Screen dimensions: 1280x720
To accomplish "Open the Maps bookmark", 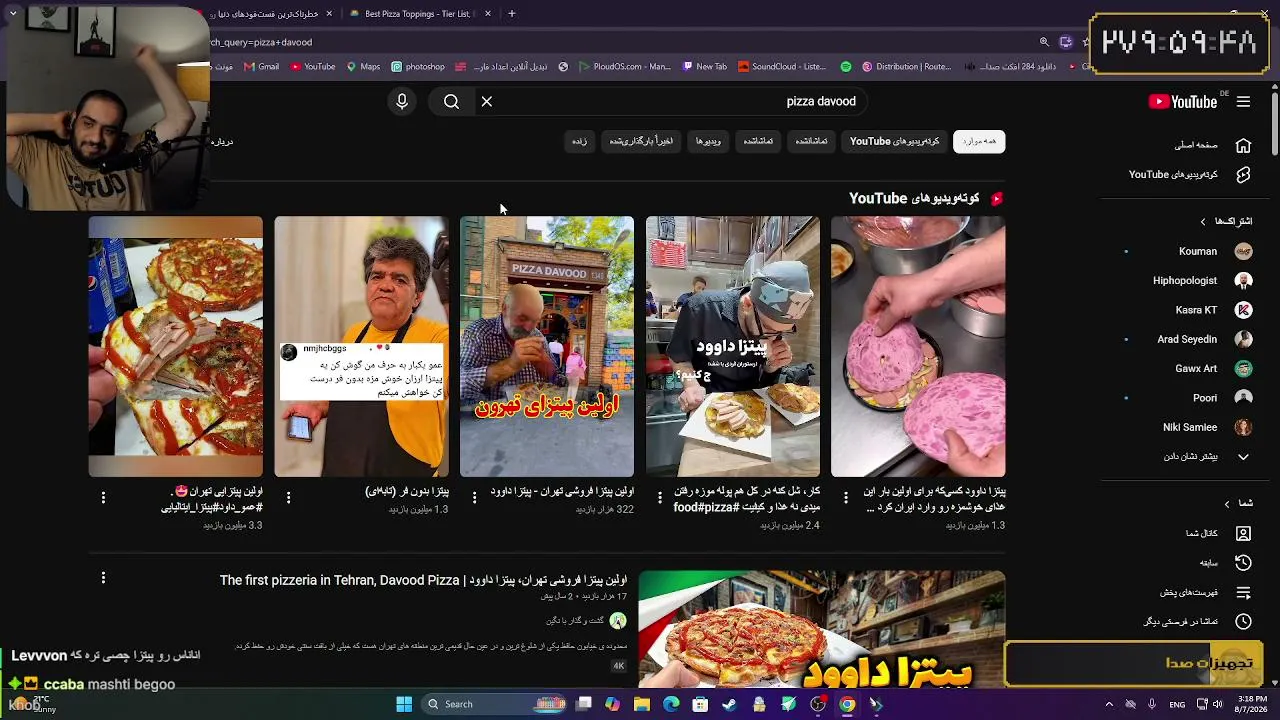I will [x=363, y=67].
